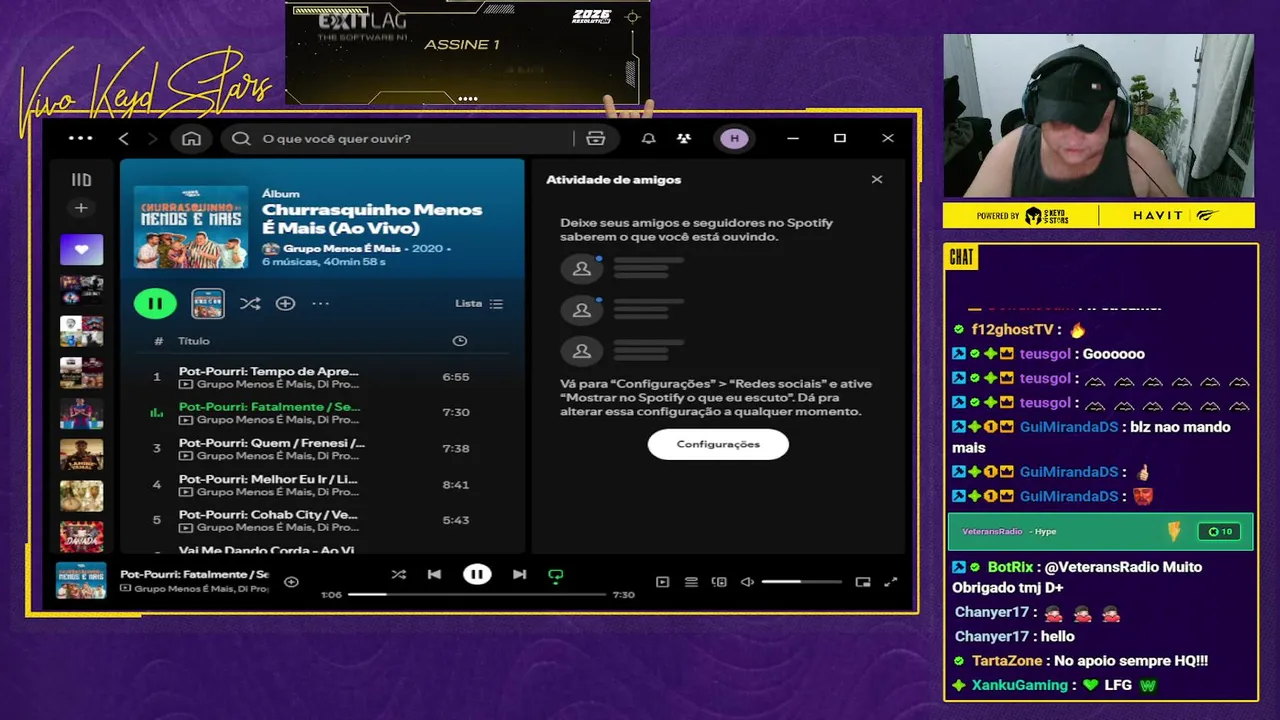Add current song to Liked Songs
Screen dimensions: 1280x720
(x=291, y=582)
